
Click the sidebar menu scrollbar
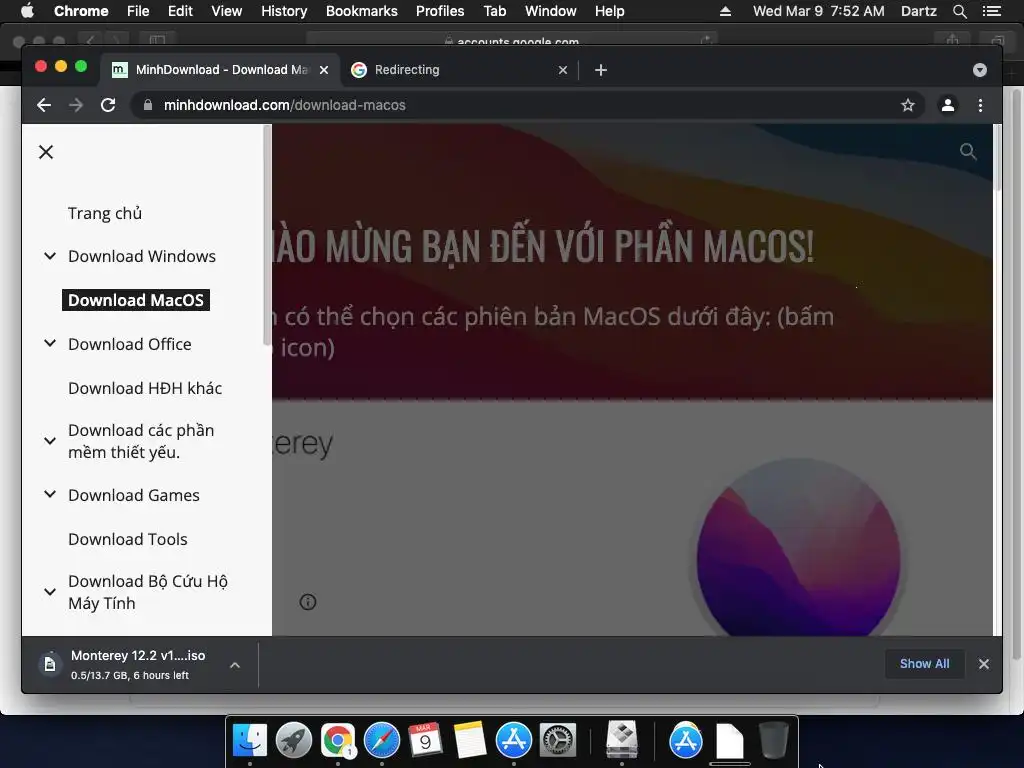(267, 235)
